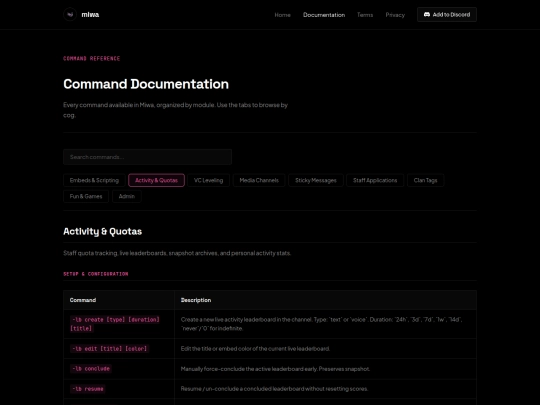Select the Embeds & Scripting tab
Viewport: 540px width, 405px height.
click(94, 180)
